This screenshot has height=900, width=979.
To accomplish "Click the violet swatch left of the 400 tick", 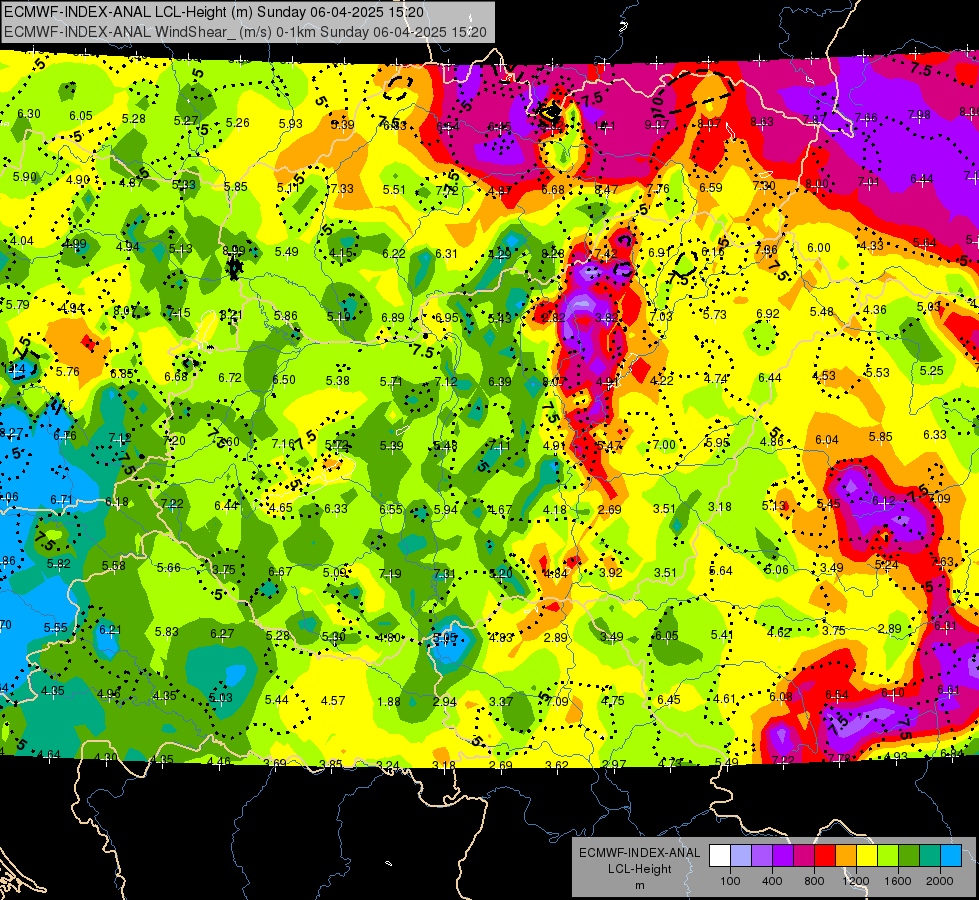I will [x=762, y=856].
